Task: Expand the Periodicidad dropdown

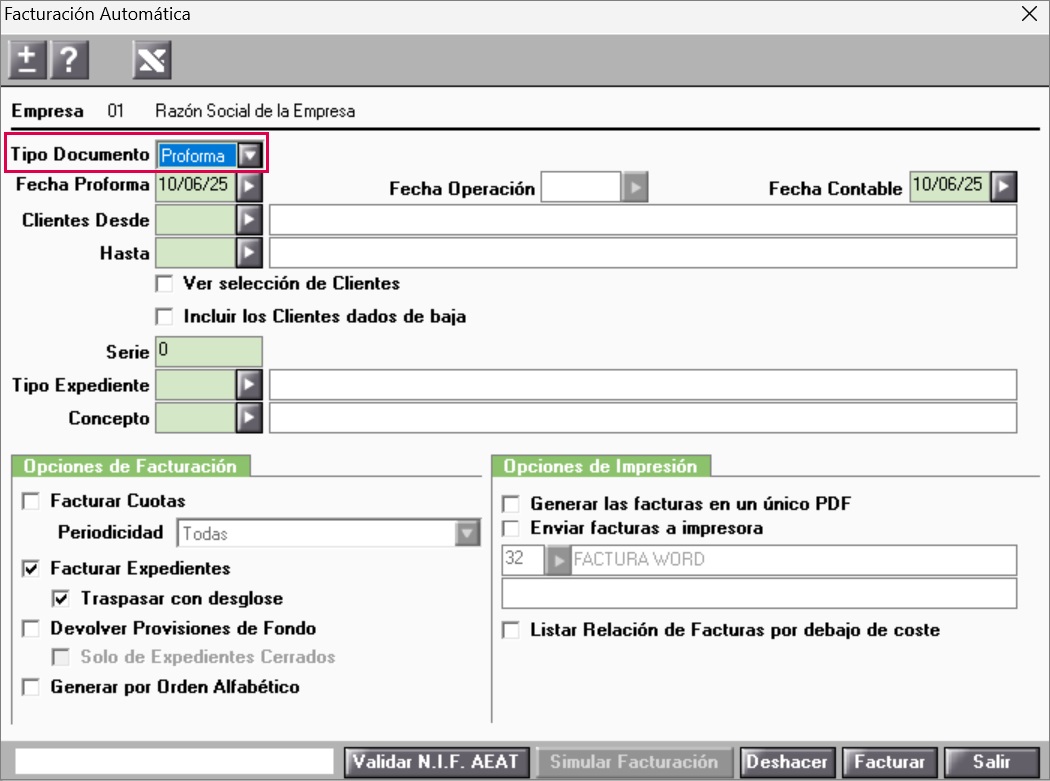Action: click(467, 534)
